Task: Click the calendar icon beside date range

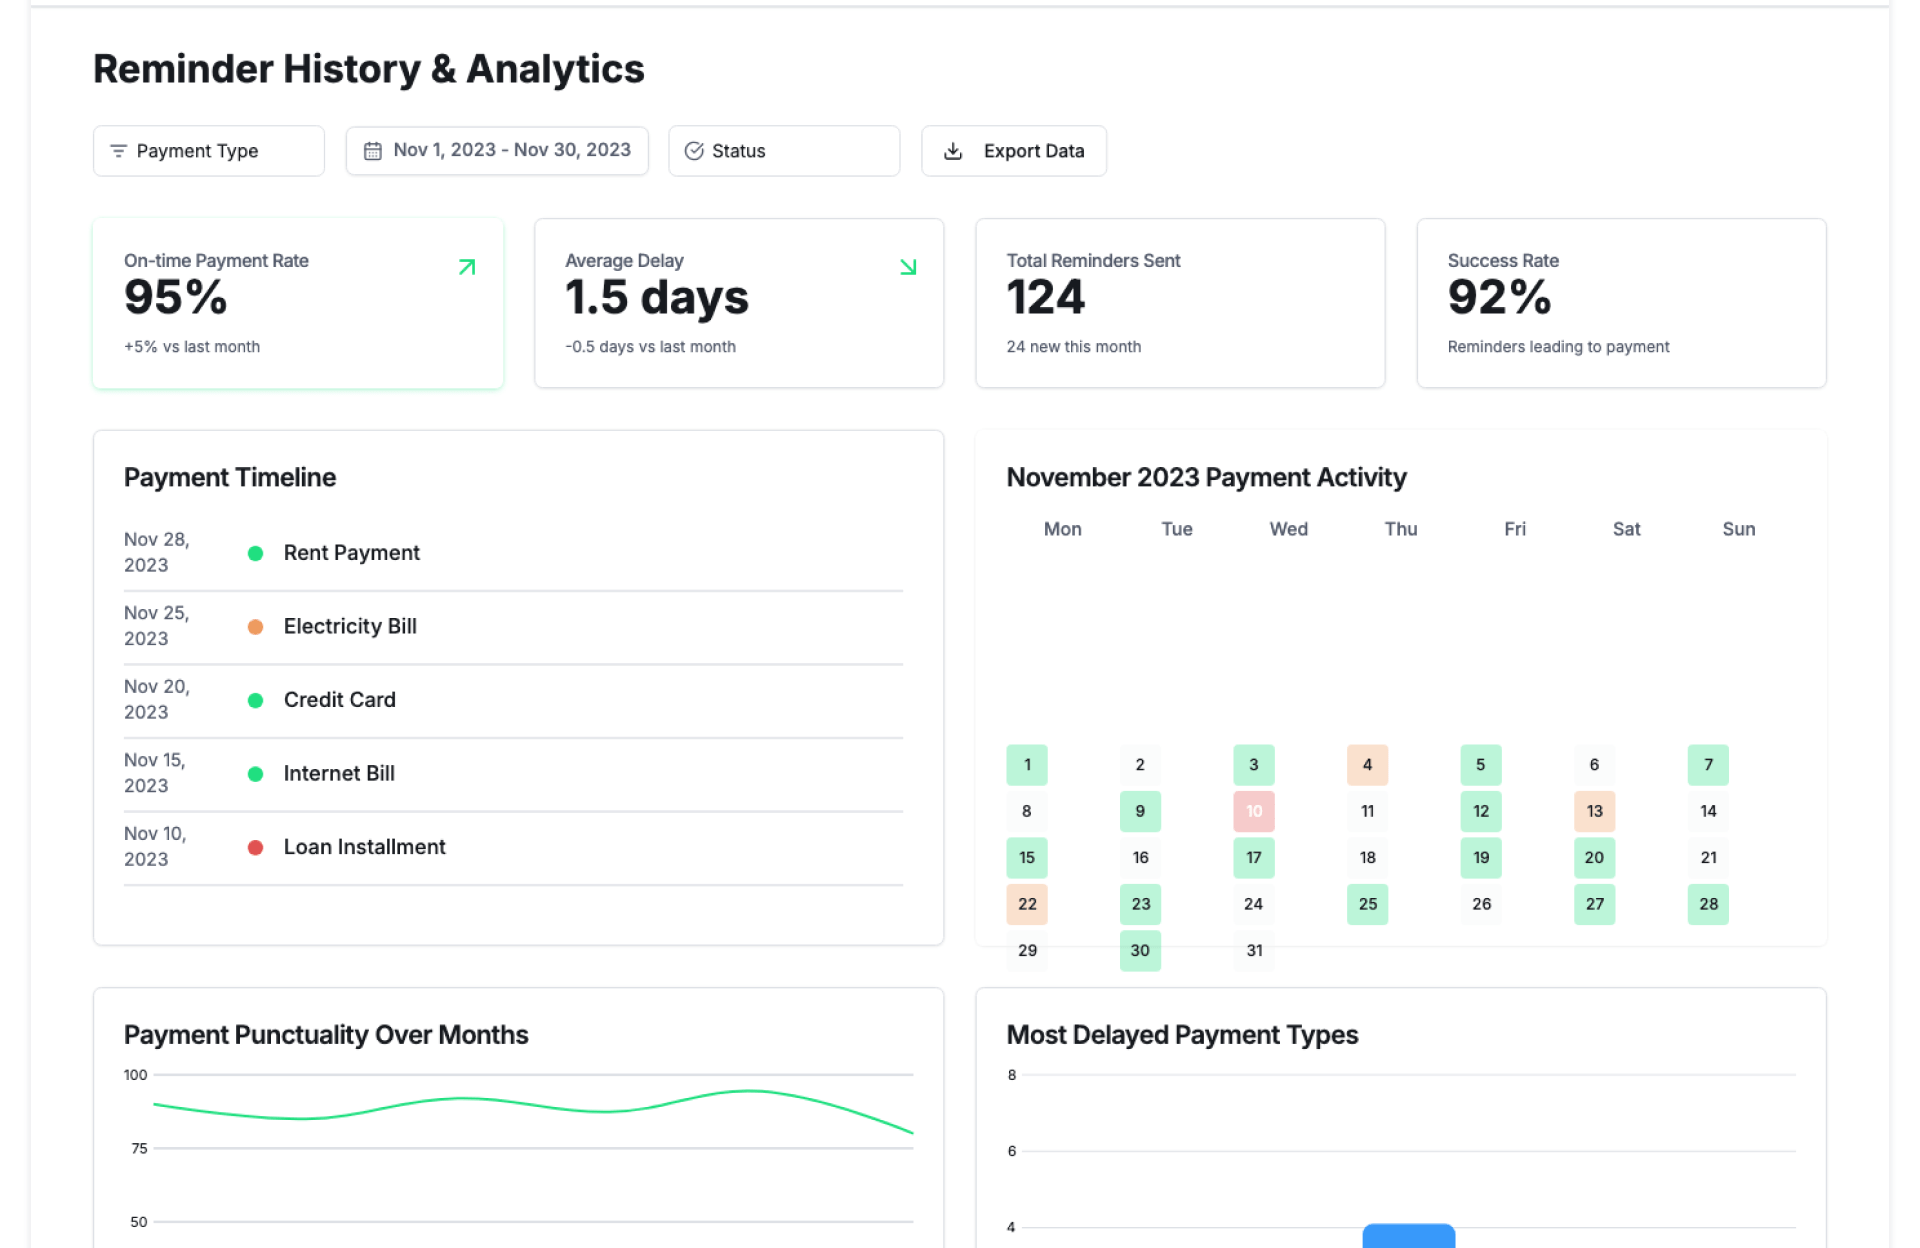Action: click(x=372, y=151)
